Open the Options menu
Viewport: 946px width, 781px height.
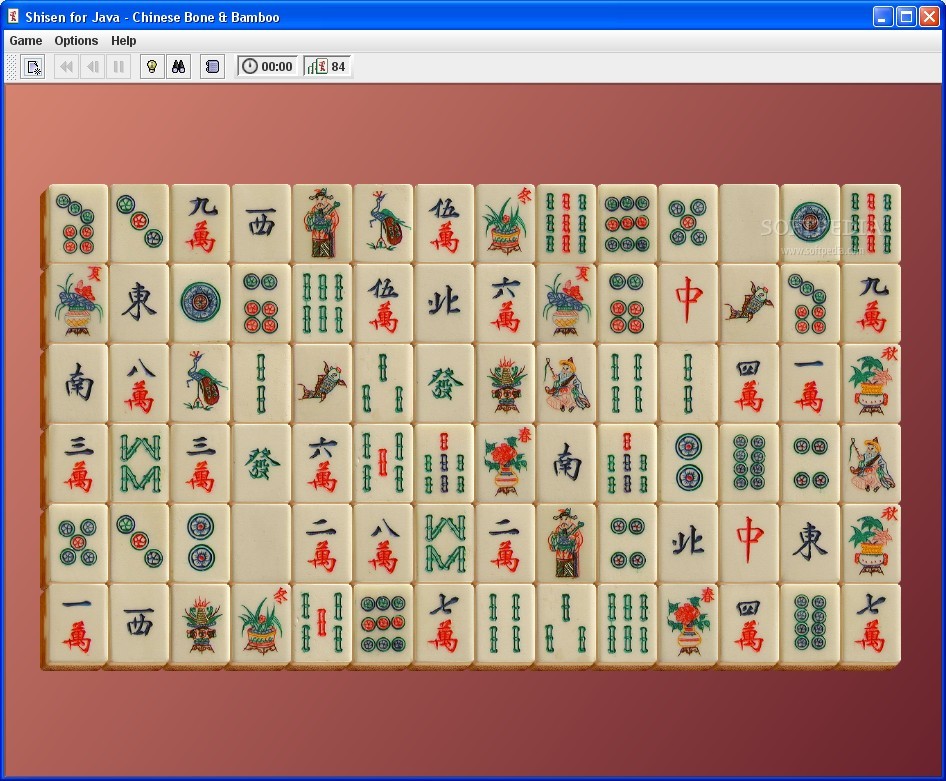(76, 40)
